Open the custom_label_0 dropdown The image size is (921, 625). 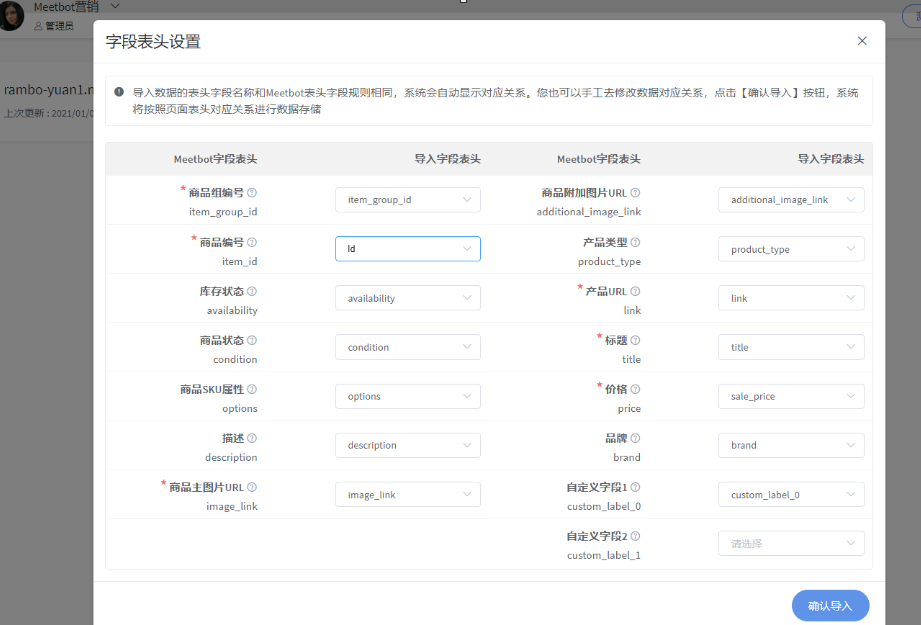(791, 494)
